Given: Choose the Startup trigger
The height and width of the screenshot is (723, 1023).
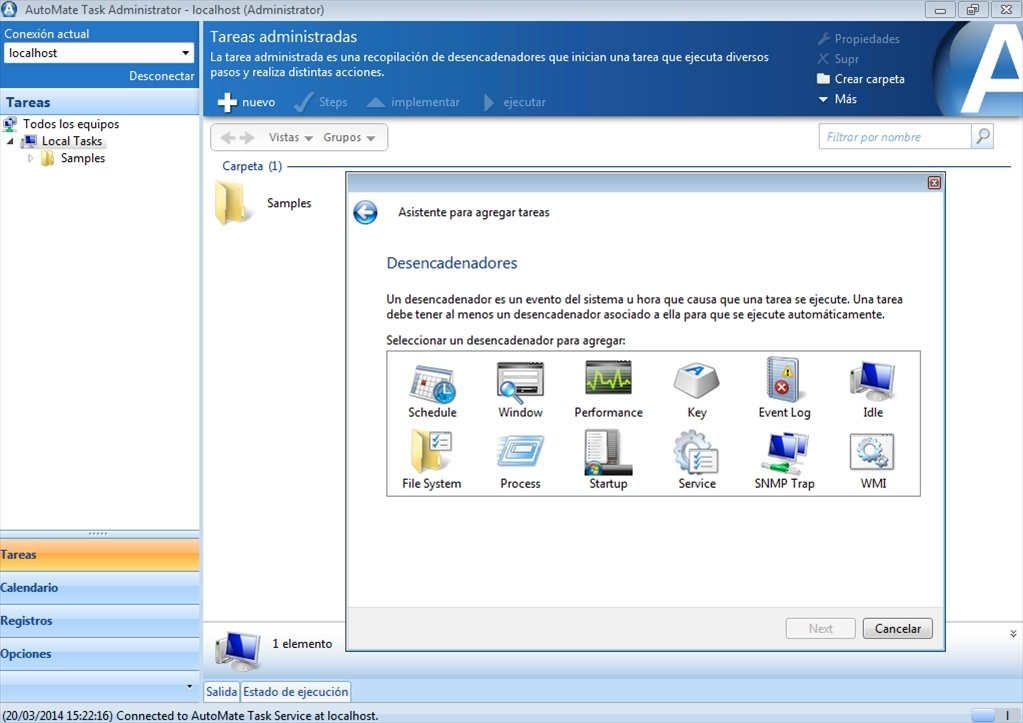Looking at the screenshot, I should [608, 452].
